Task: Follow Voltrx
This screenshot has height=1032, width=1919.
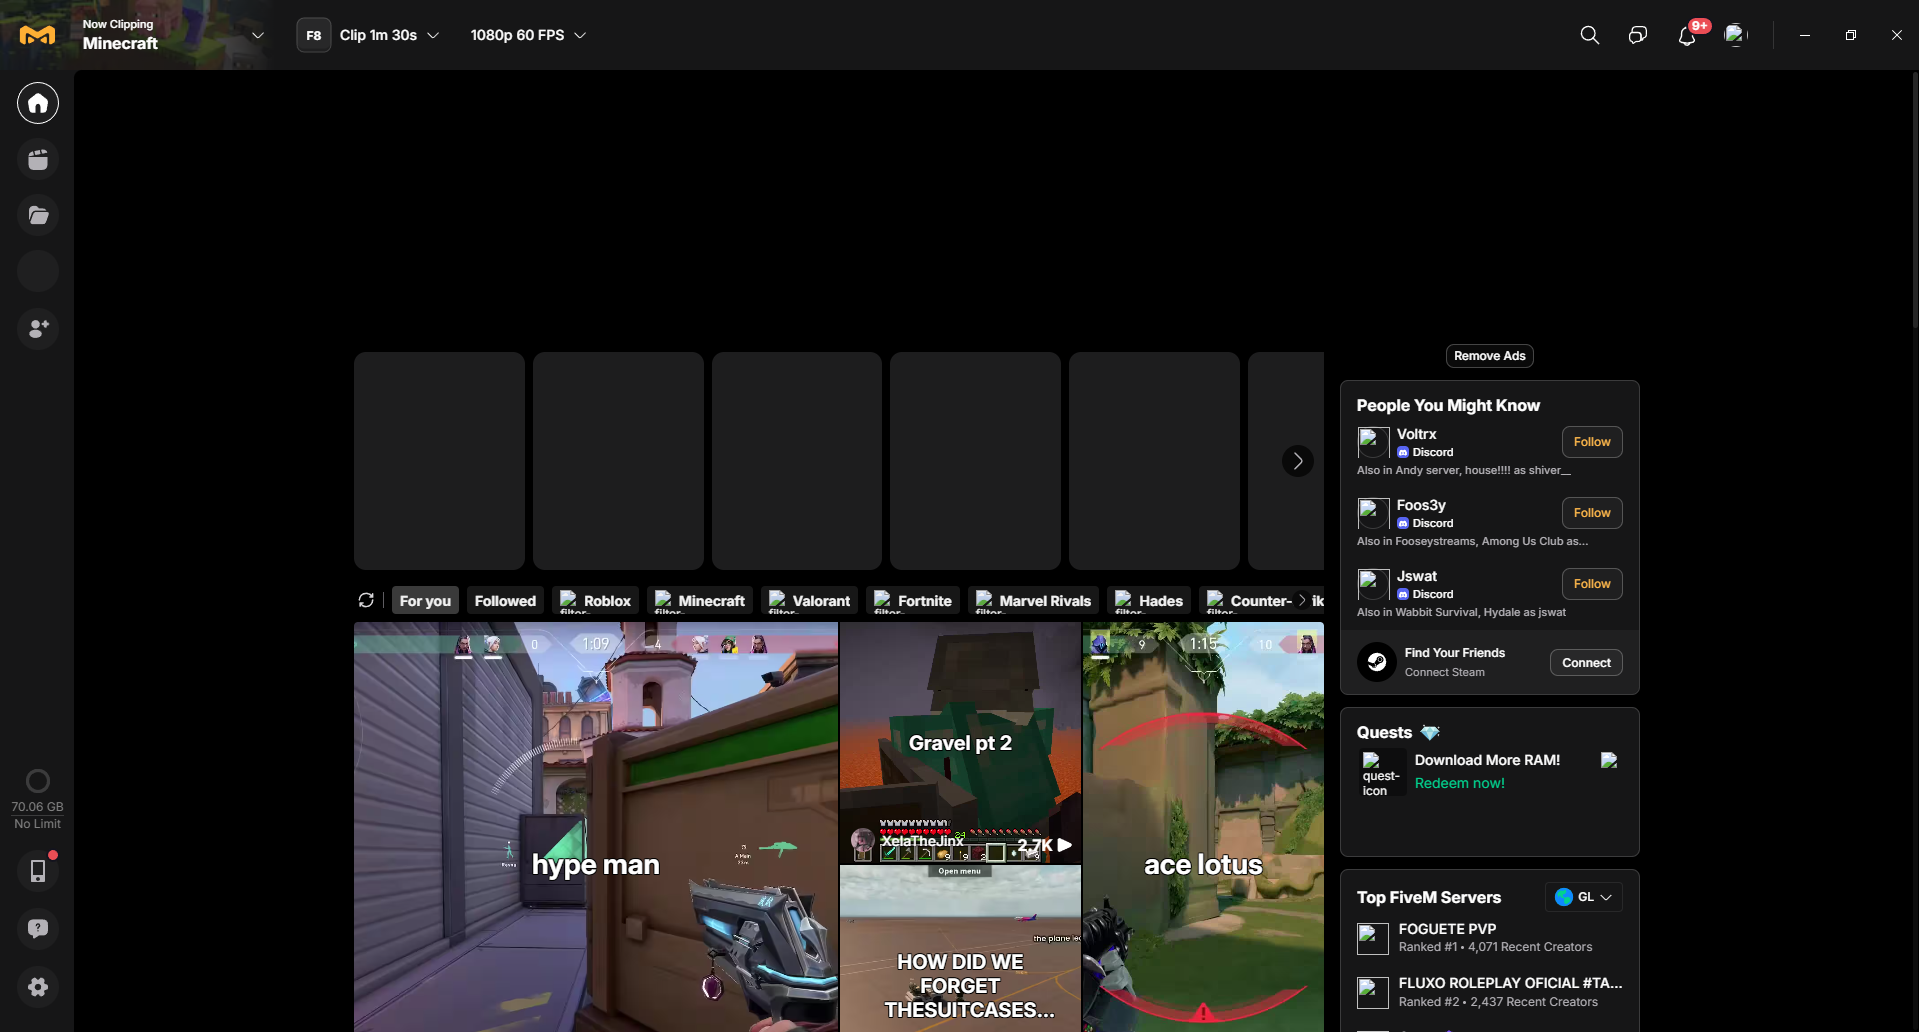Action: click(1592, 442)
